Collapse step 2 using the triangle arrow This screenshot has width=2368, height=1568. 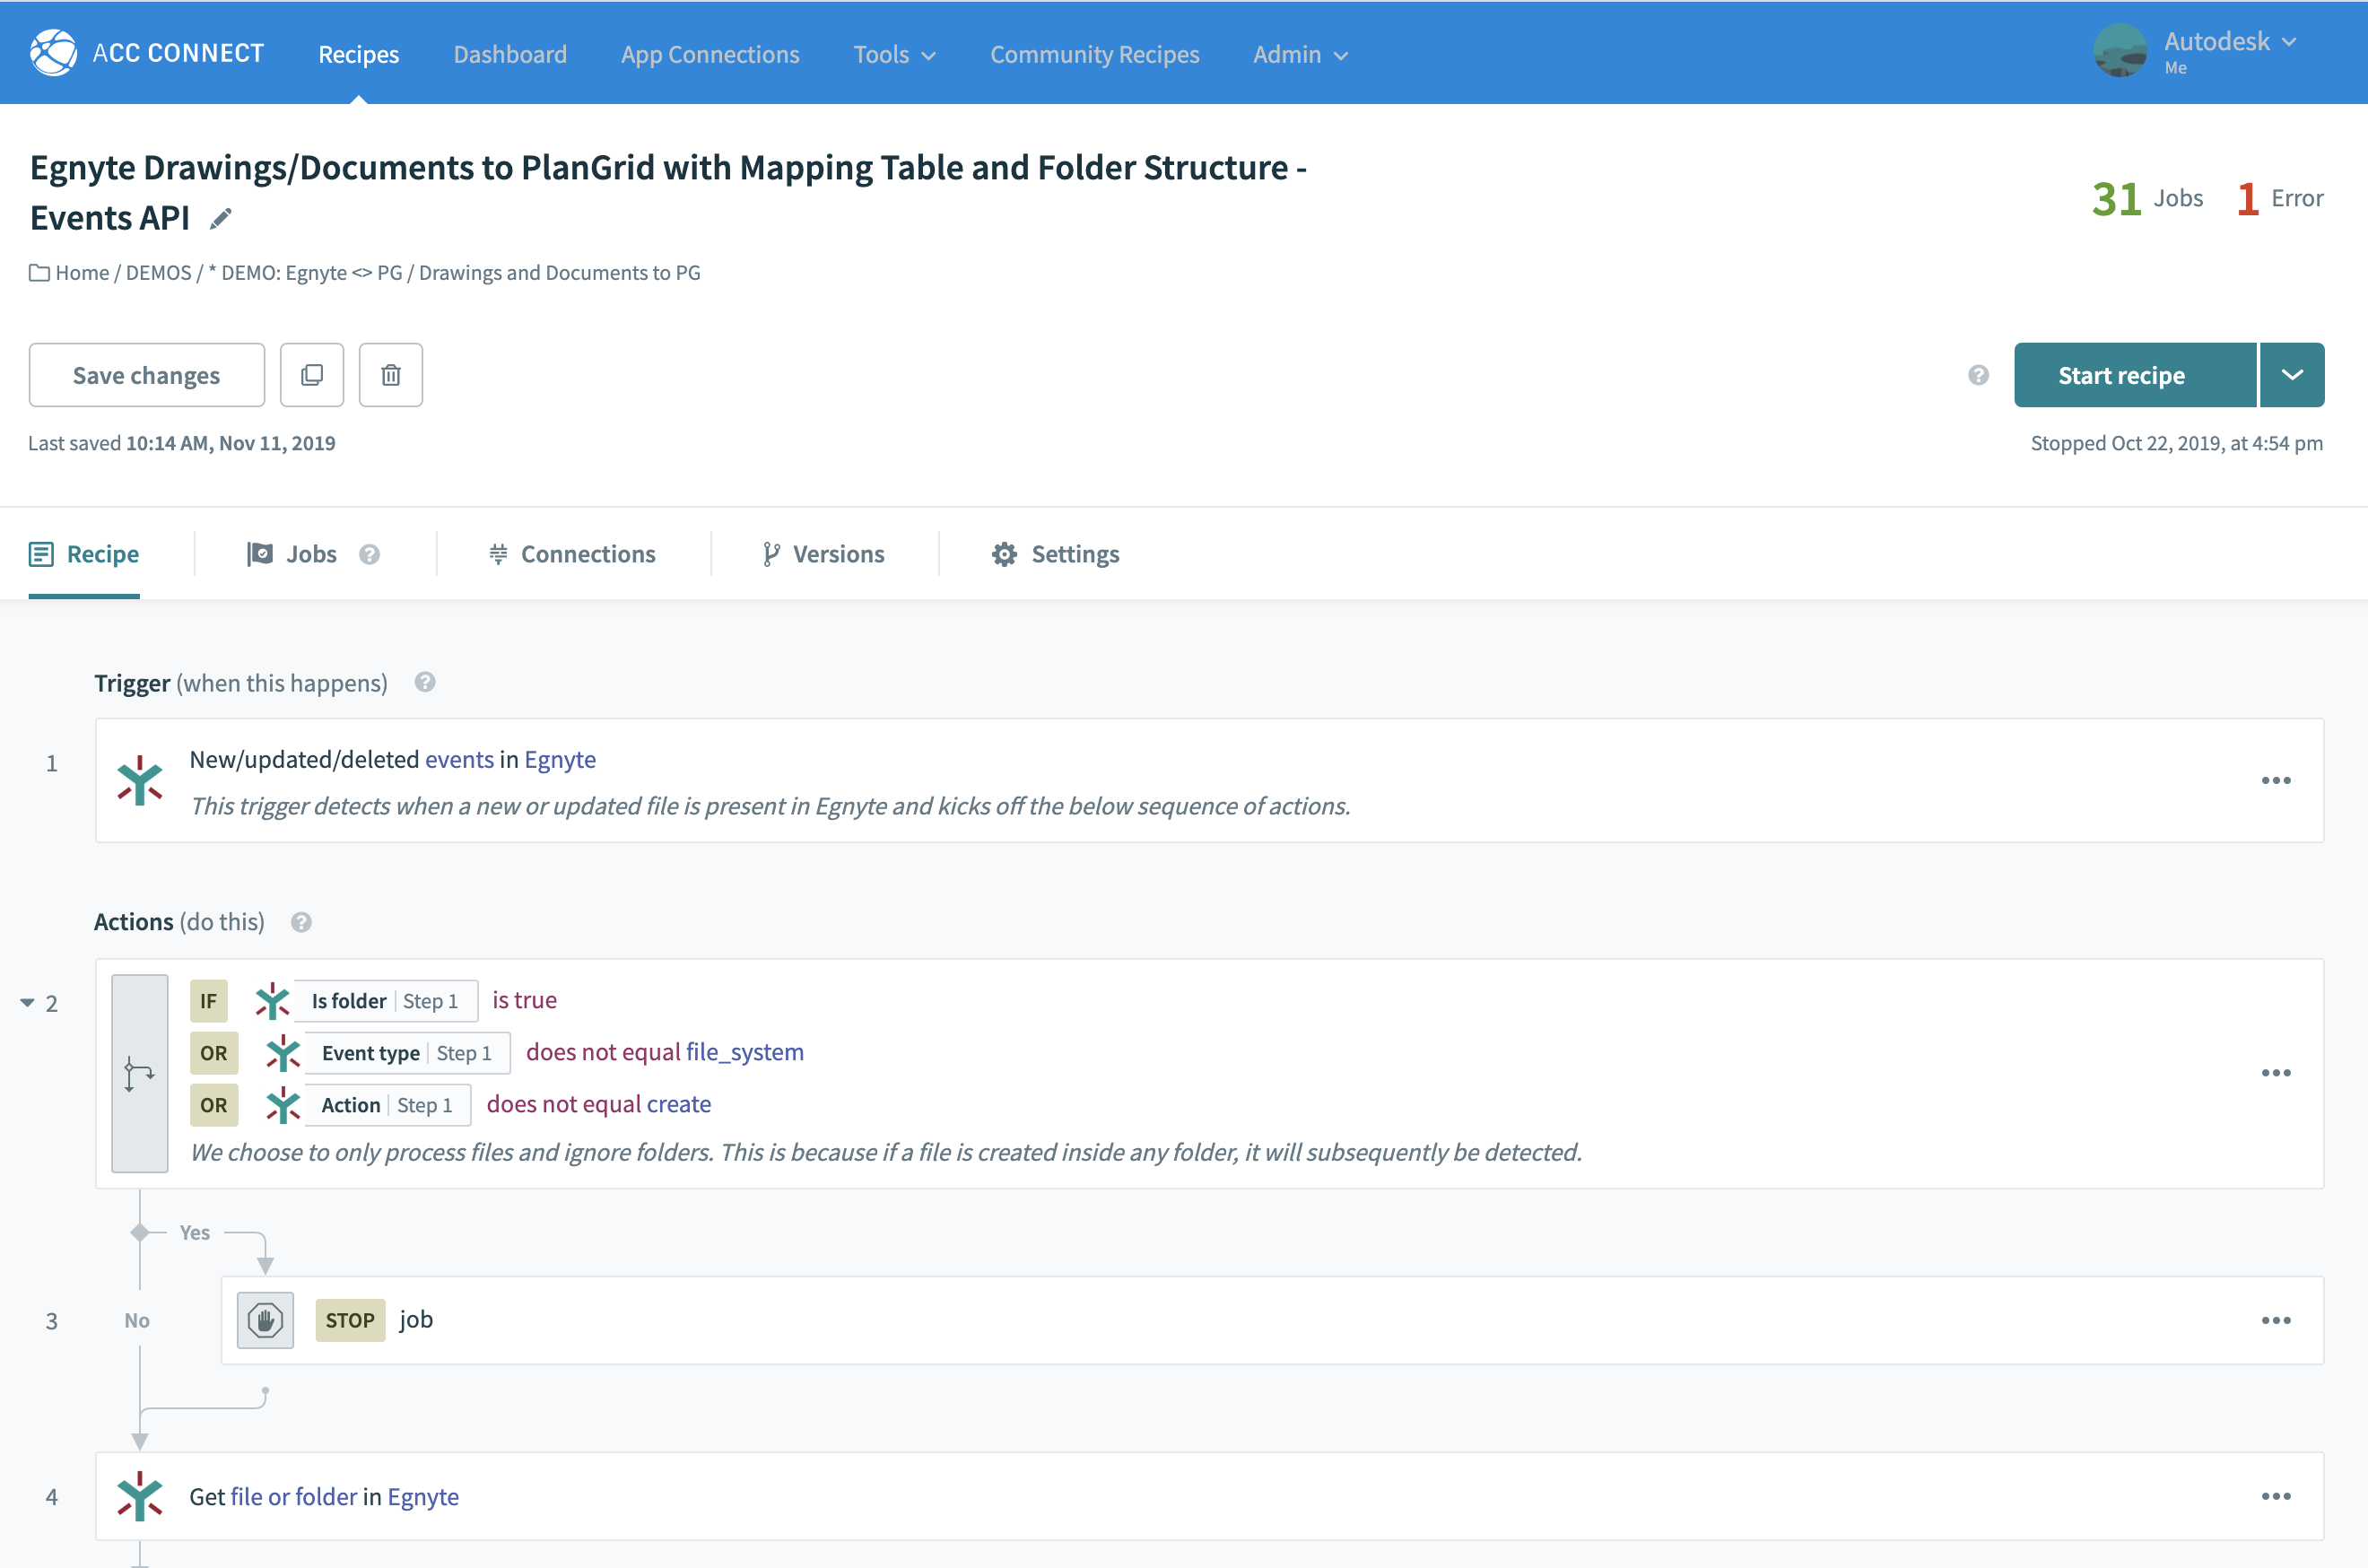pos(27,1002)
